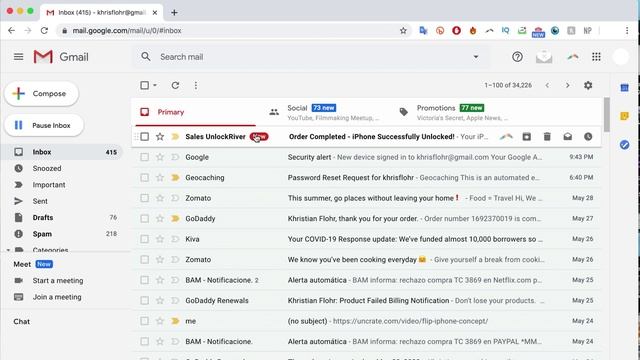640x360 pixels.
Task: Go back in browser history
Action: click(x=11, y=31)
